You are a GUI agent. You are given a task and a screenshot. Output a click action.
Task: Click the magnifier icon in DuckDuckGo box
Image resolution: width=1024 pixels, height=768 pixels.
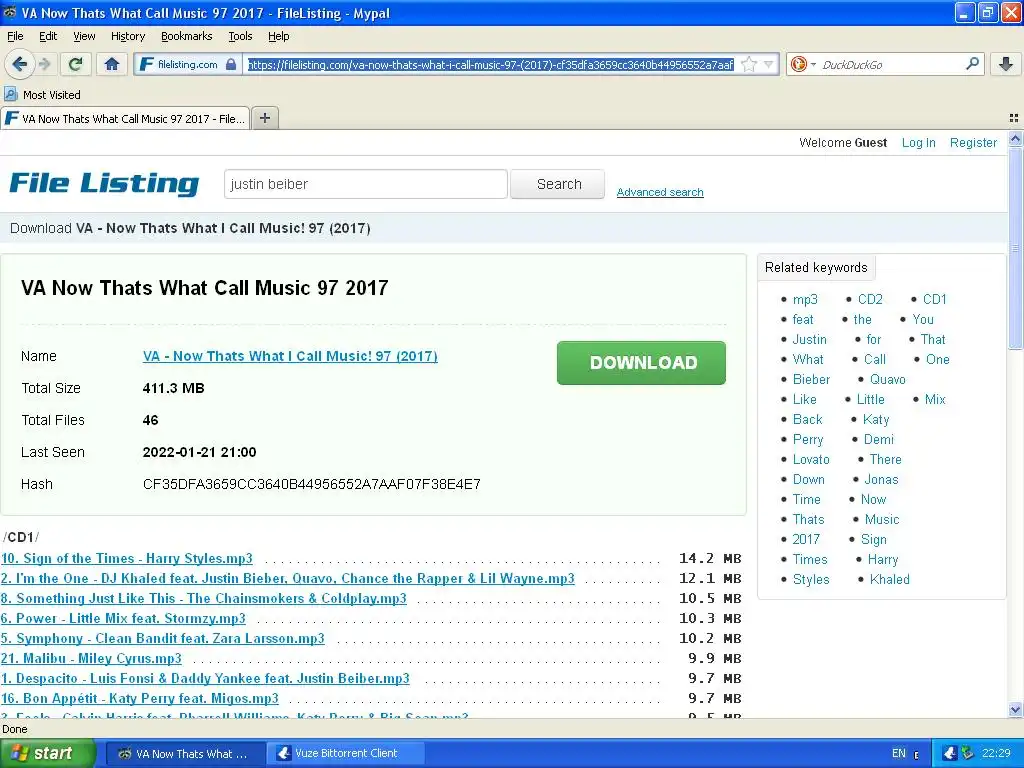972,64
